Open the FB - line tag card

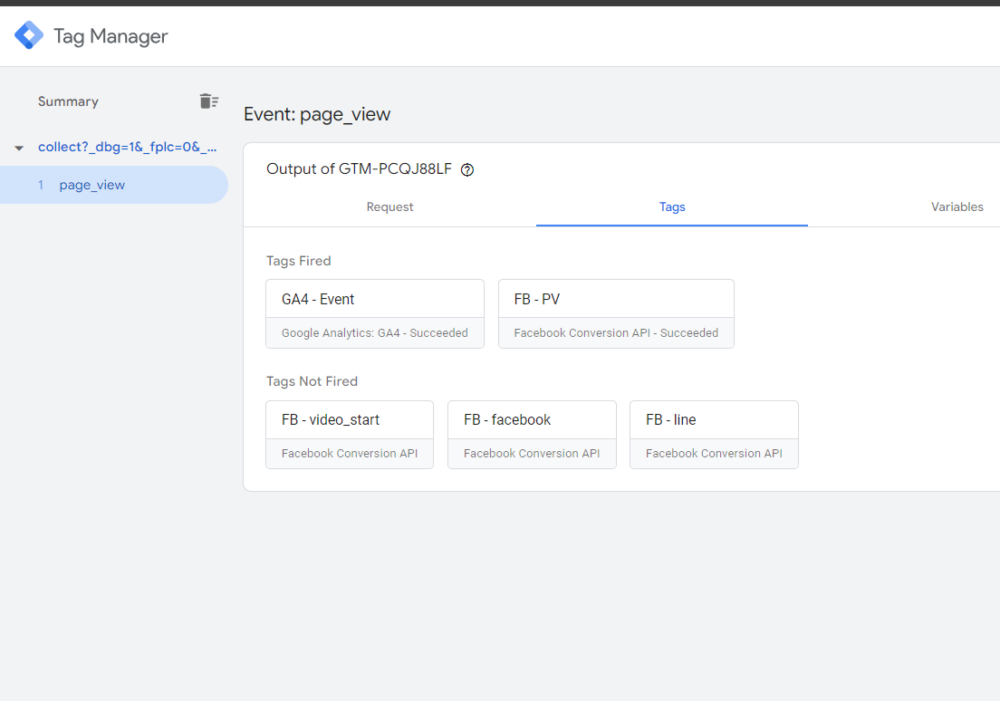tap(714, 434)
